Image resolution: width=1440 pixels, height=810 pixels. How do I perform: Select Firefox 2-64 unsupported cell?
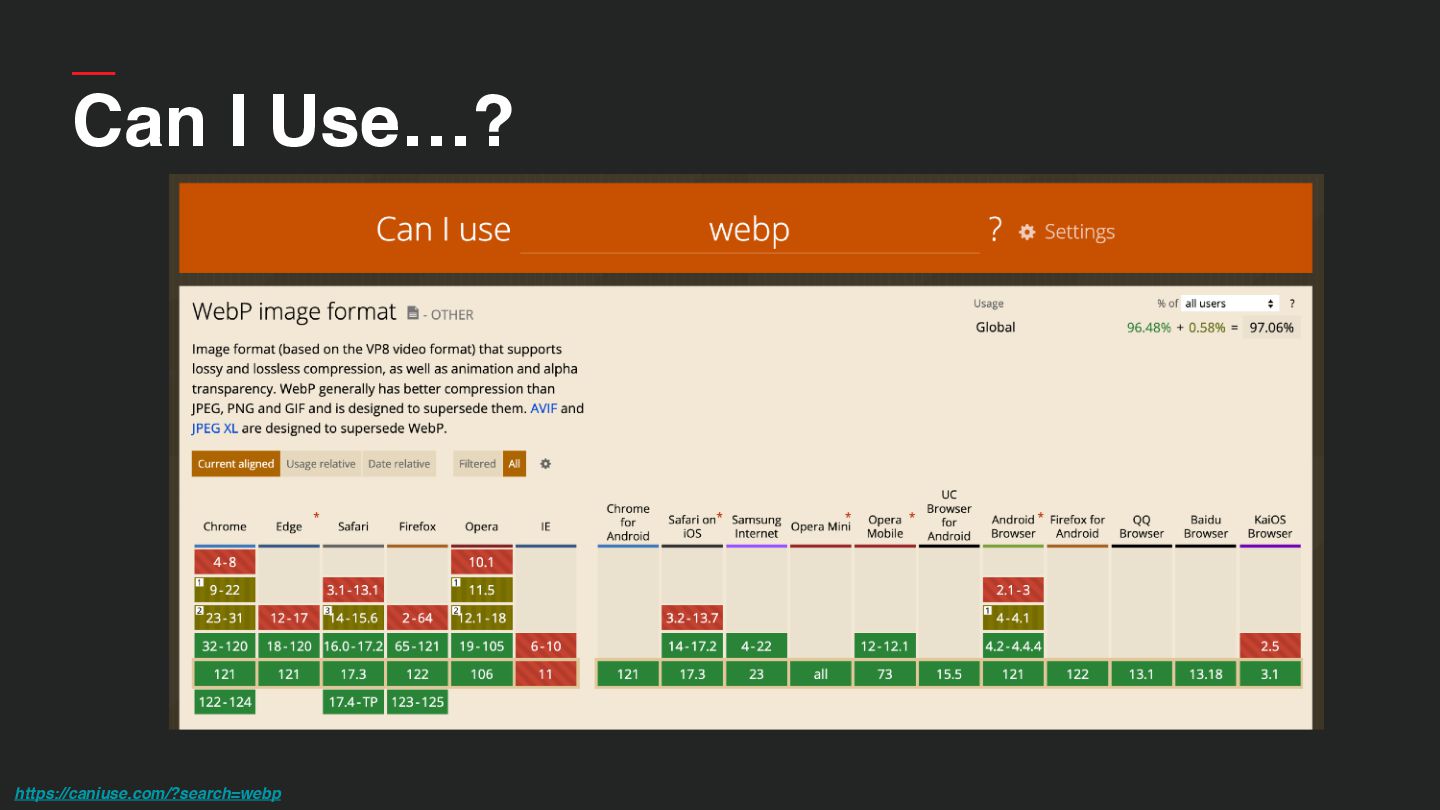pos(418,618)
